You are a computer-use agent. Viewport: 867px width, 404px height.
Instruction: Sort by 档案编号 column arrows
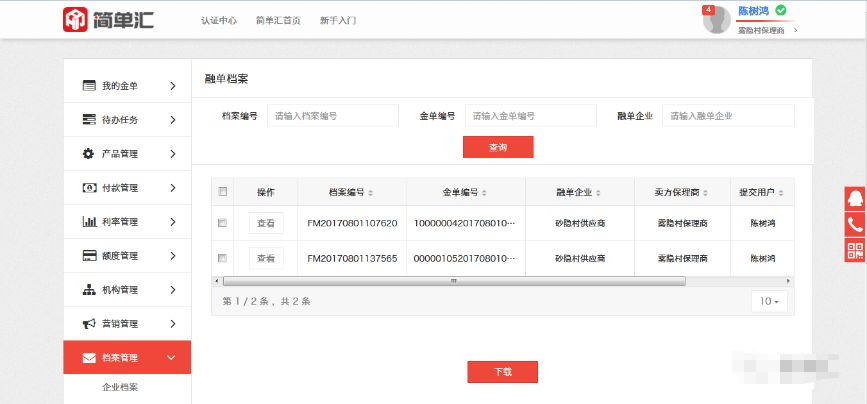tap(370, 193)
